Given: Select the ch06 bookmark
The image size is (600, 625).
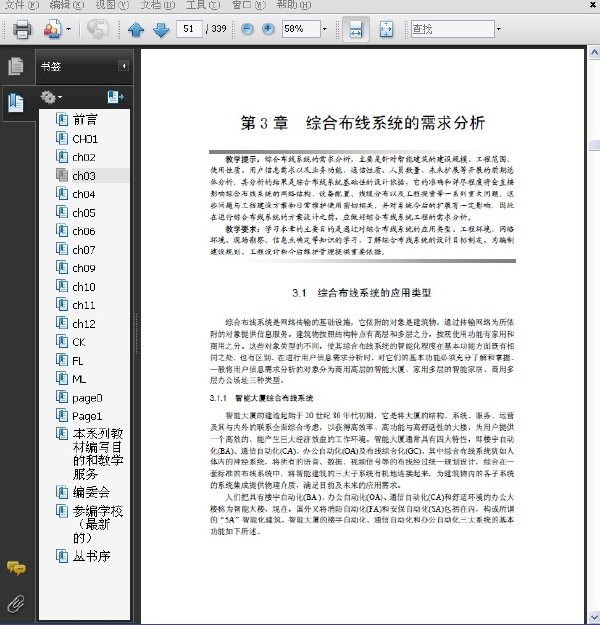Looking at the screenshot, I should point(84,231).
